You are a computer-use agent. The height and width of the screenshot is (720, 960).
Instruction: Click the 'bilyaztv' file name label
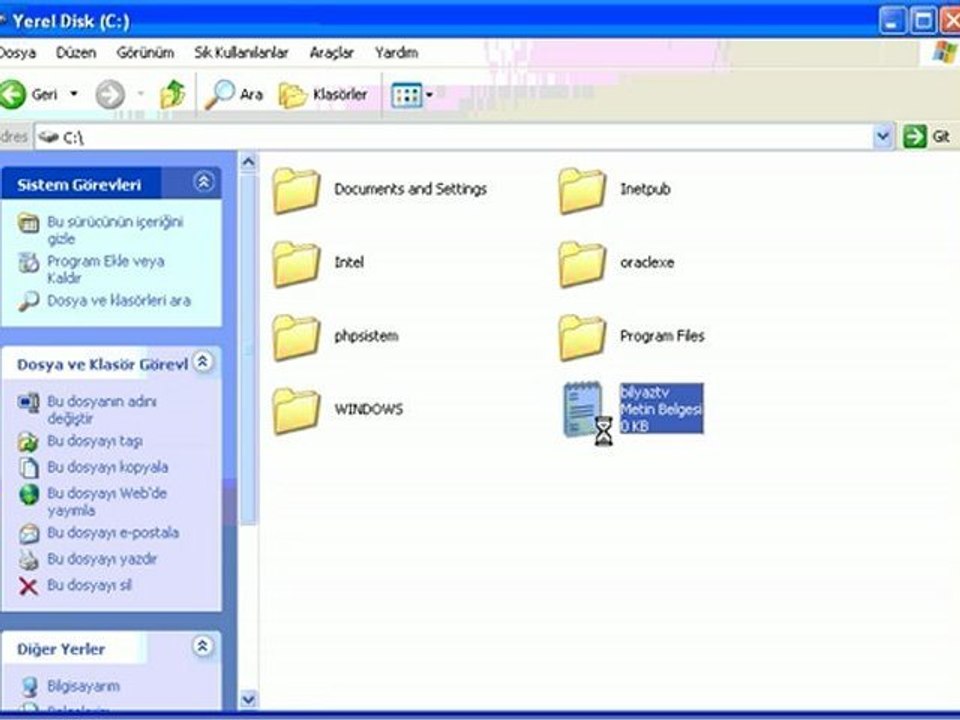[644, 392]
